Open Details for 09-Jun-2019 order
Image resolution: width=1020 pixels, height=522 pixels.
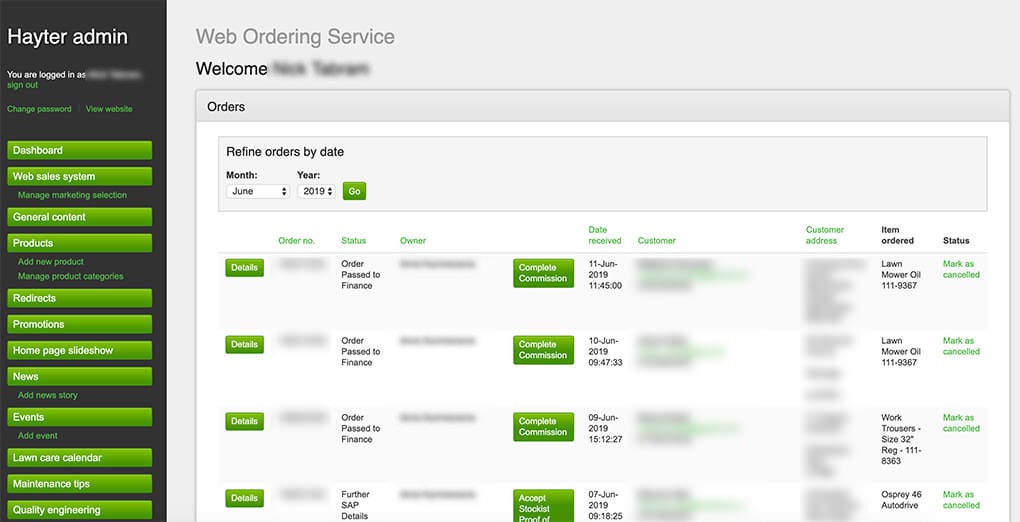(245, 421)
